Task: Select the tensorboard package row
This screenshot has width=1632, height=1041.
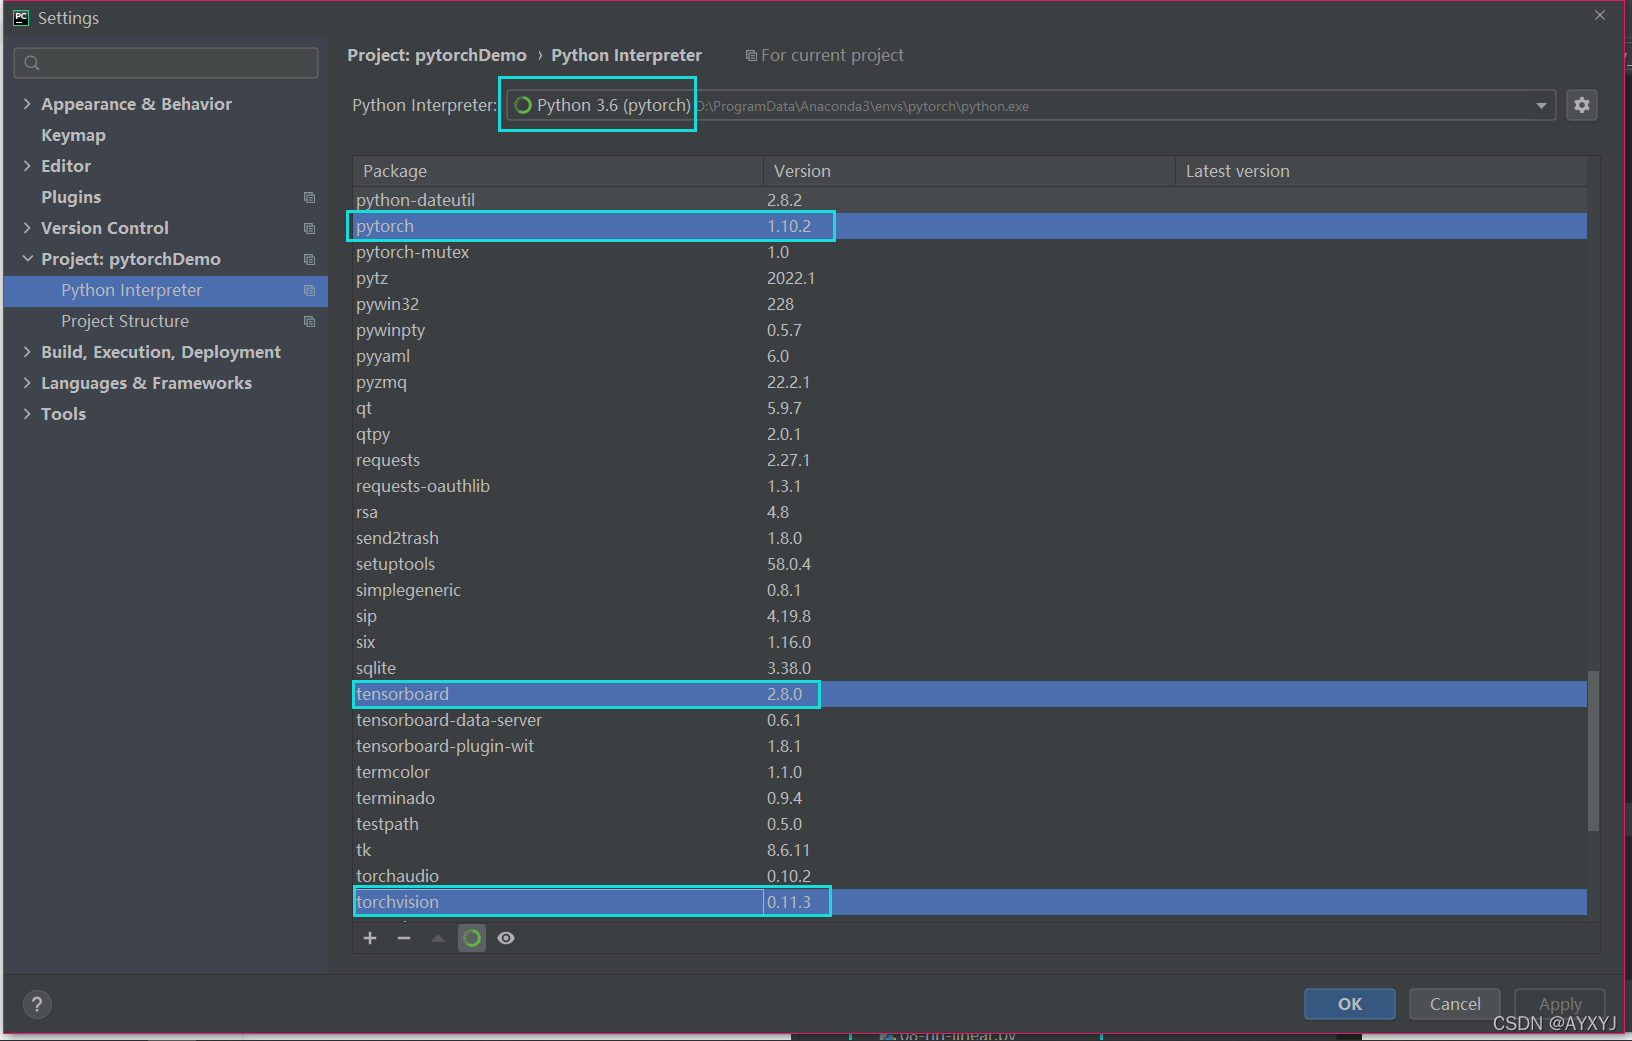Action: click(970, 694)
